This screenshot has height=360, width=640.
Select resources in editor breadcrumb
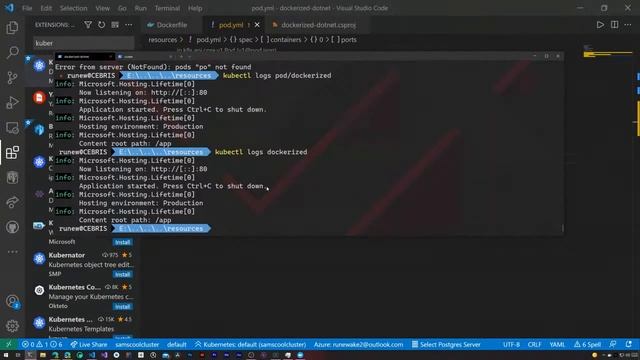click(162, 40)
